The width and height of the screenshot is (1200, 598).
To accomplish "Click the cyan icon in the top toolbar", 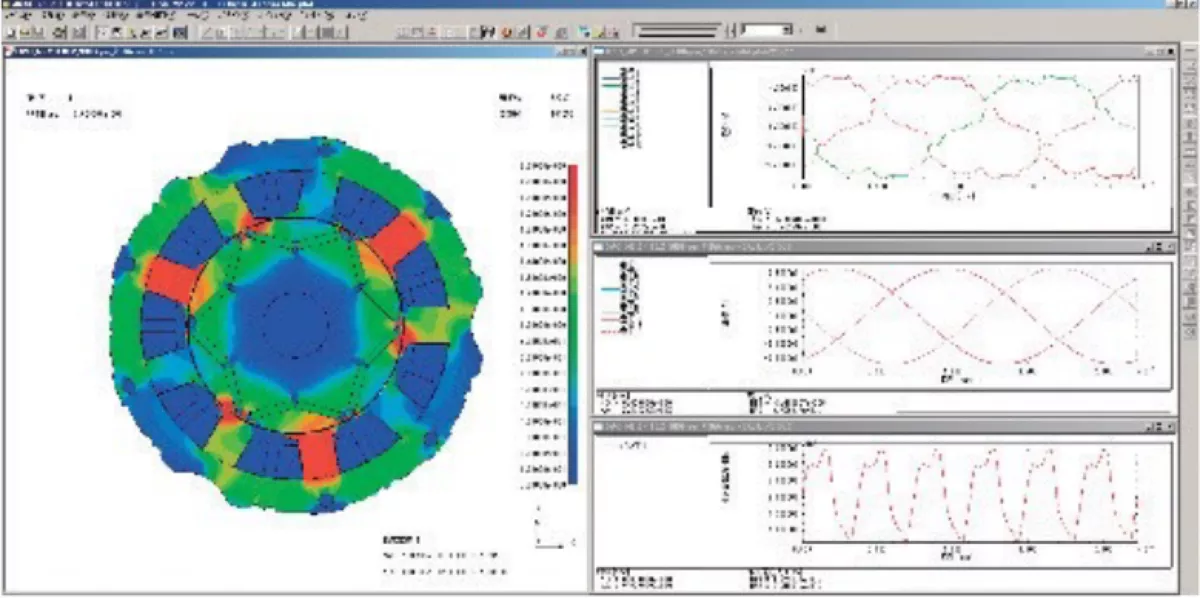I will tap(586, 33).
